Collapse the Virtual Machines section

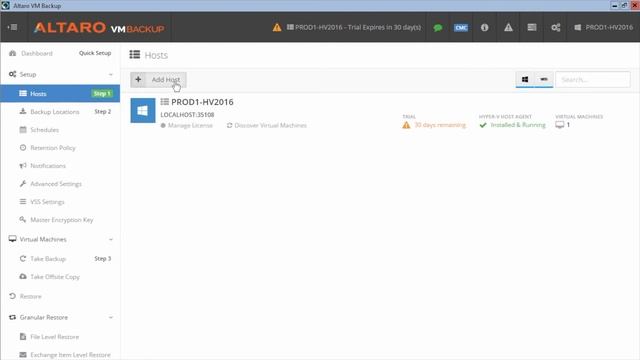click(111, 239)
